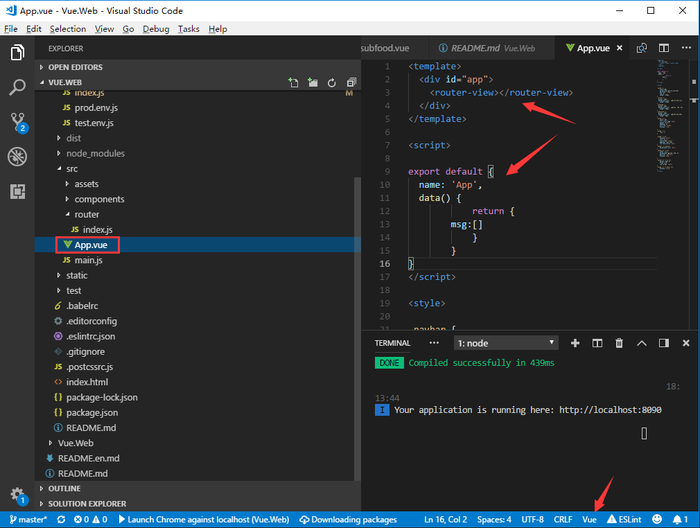
Task: Open the terminal panel ellipsis menu
Action: 434,343
